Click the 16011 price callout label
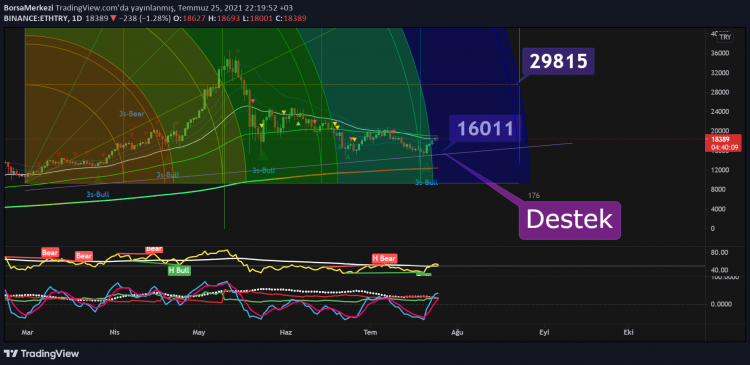 tap(485, 129)
